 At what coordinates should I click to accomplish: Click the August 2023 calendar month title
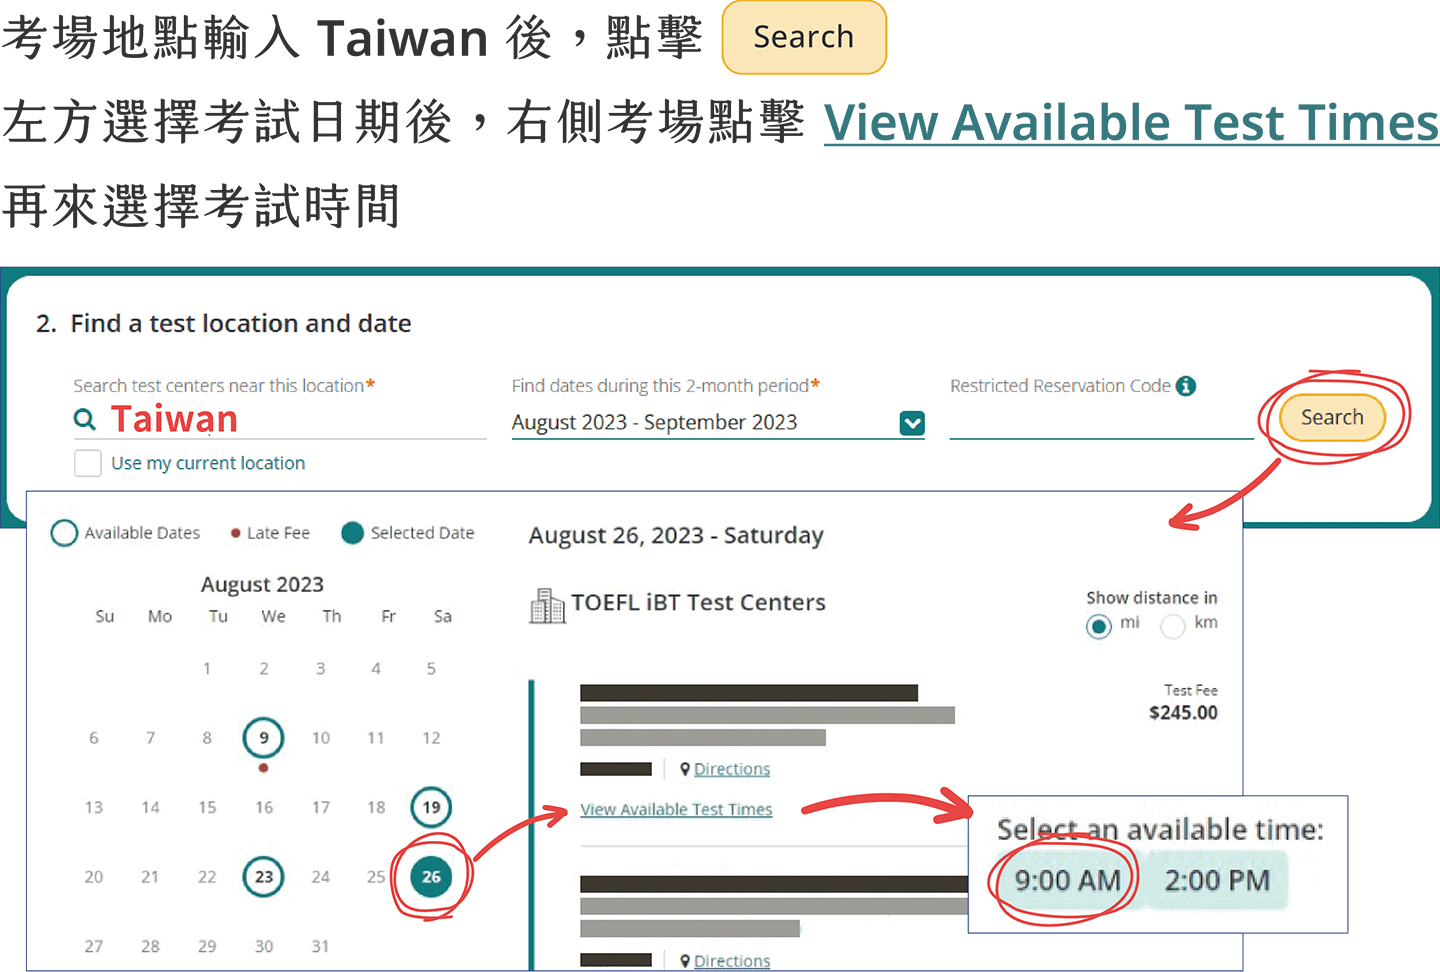(x=262, y=584)
